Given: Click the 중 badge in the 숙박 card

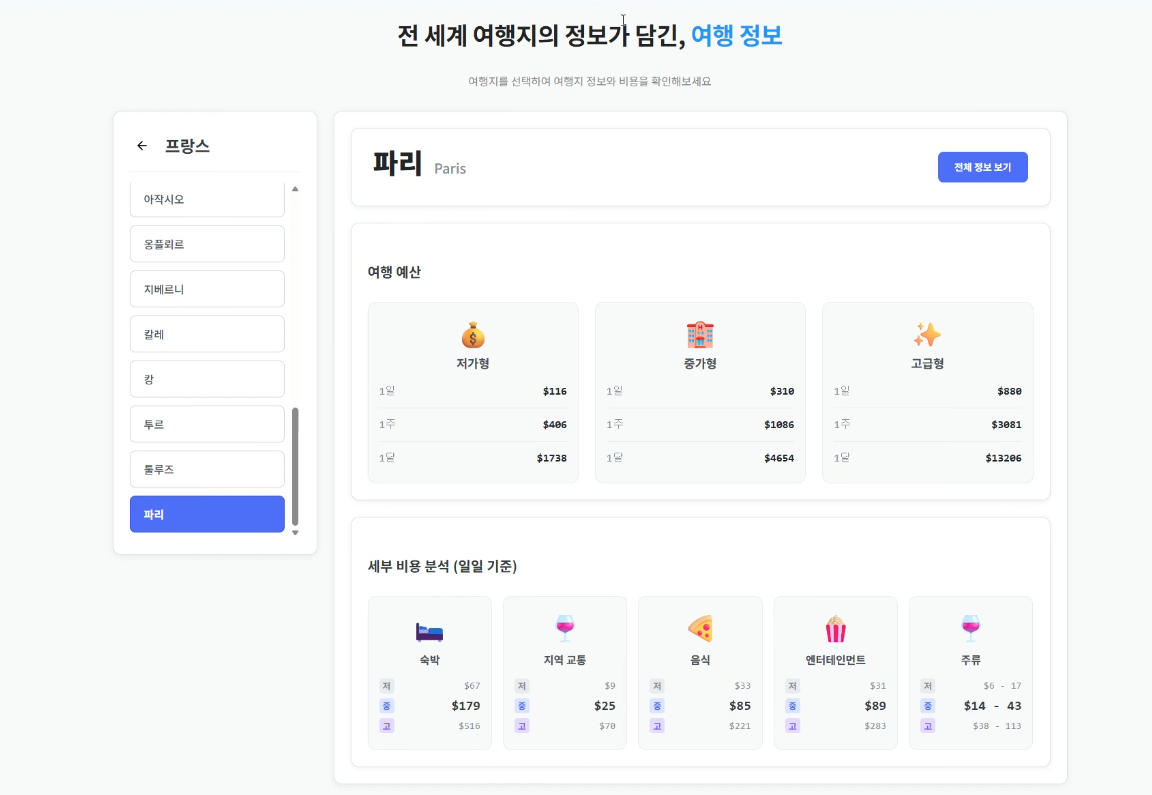Looking at the screenshot, I should [386, 706].
